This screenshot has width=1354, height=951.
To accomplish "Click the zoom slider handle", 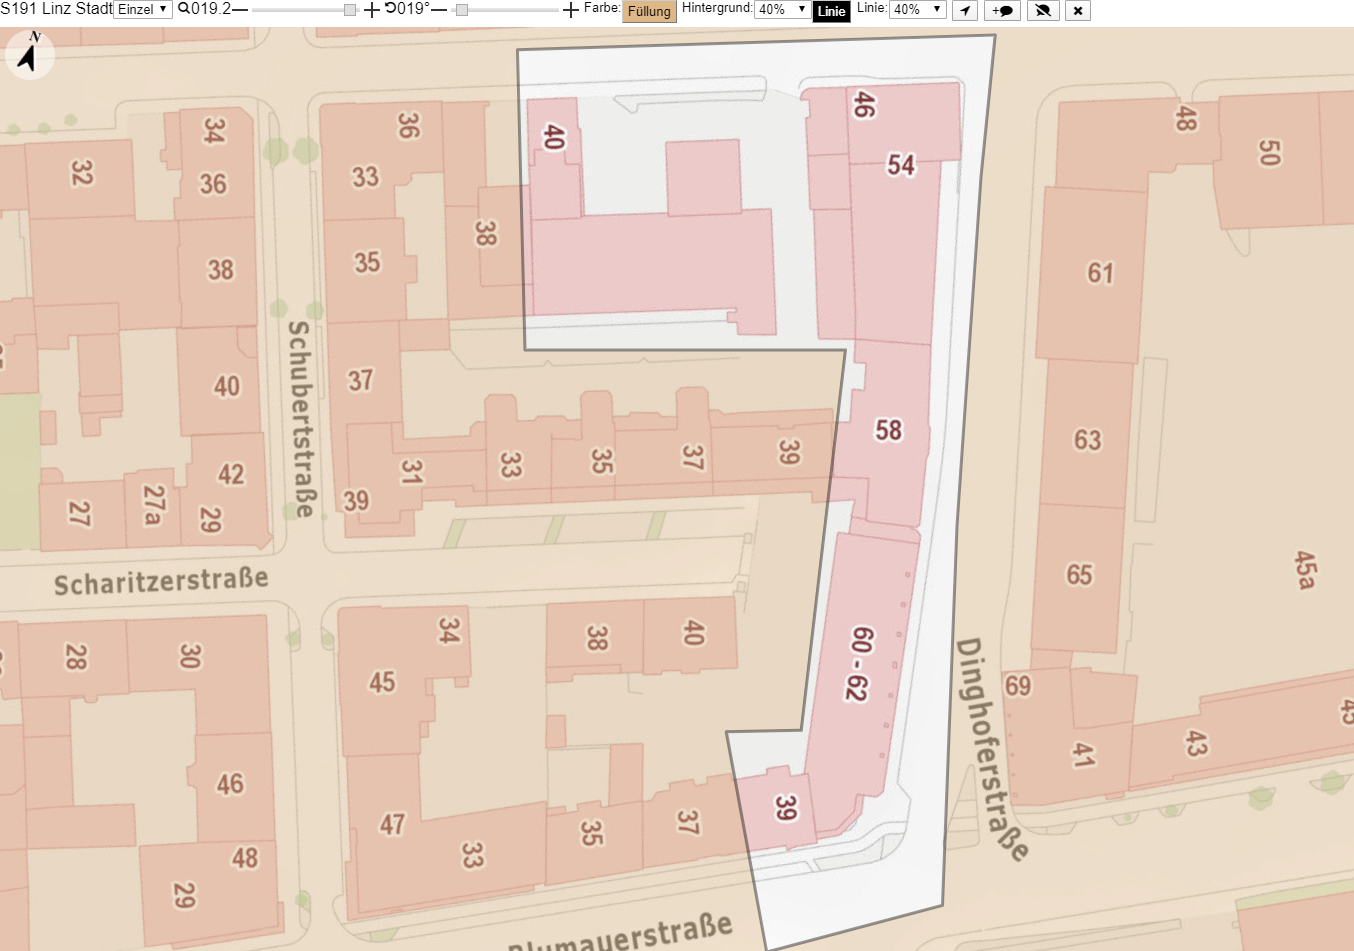I will pos(350,10).
